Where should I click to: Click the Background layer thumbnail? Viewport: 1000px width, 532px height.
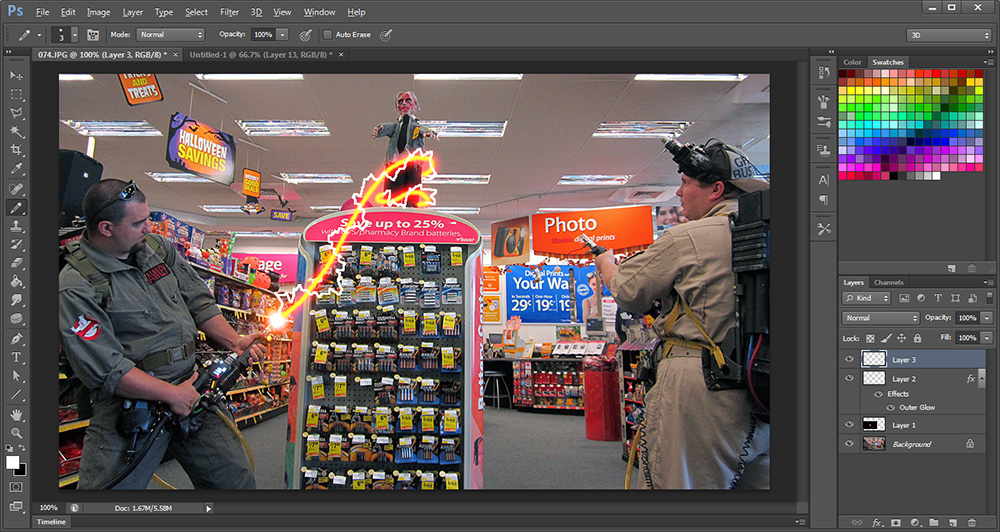pyautogui.click(x=874, y=443)
